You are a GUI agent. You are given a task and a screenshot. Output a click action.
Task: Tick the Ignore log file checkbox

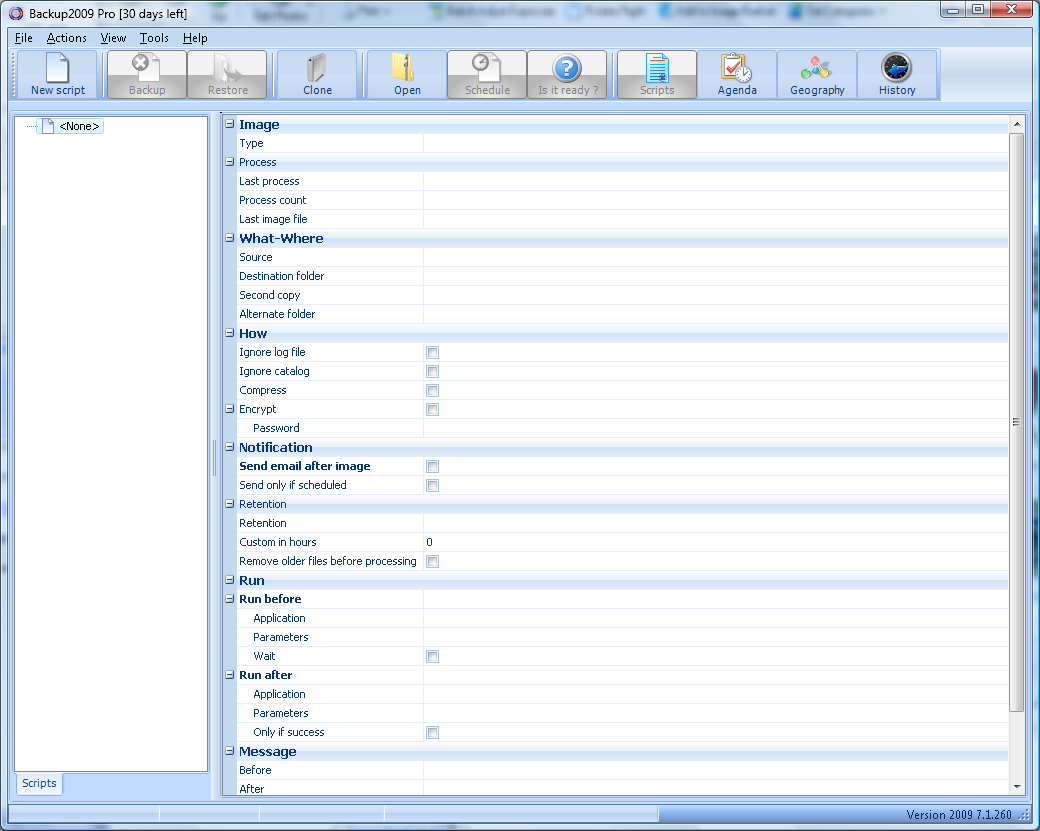tap(432, 353)
